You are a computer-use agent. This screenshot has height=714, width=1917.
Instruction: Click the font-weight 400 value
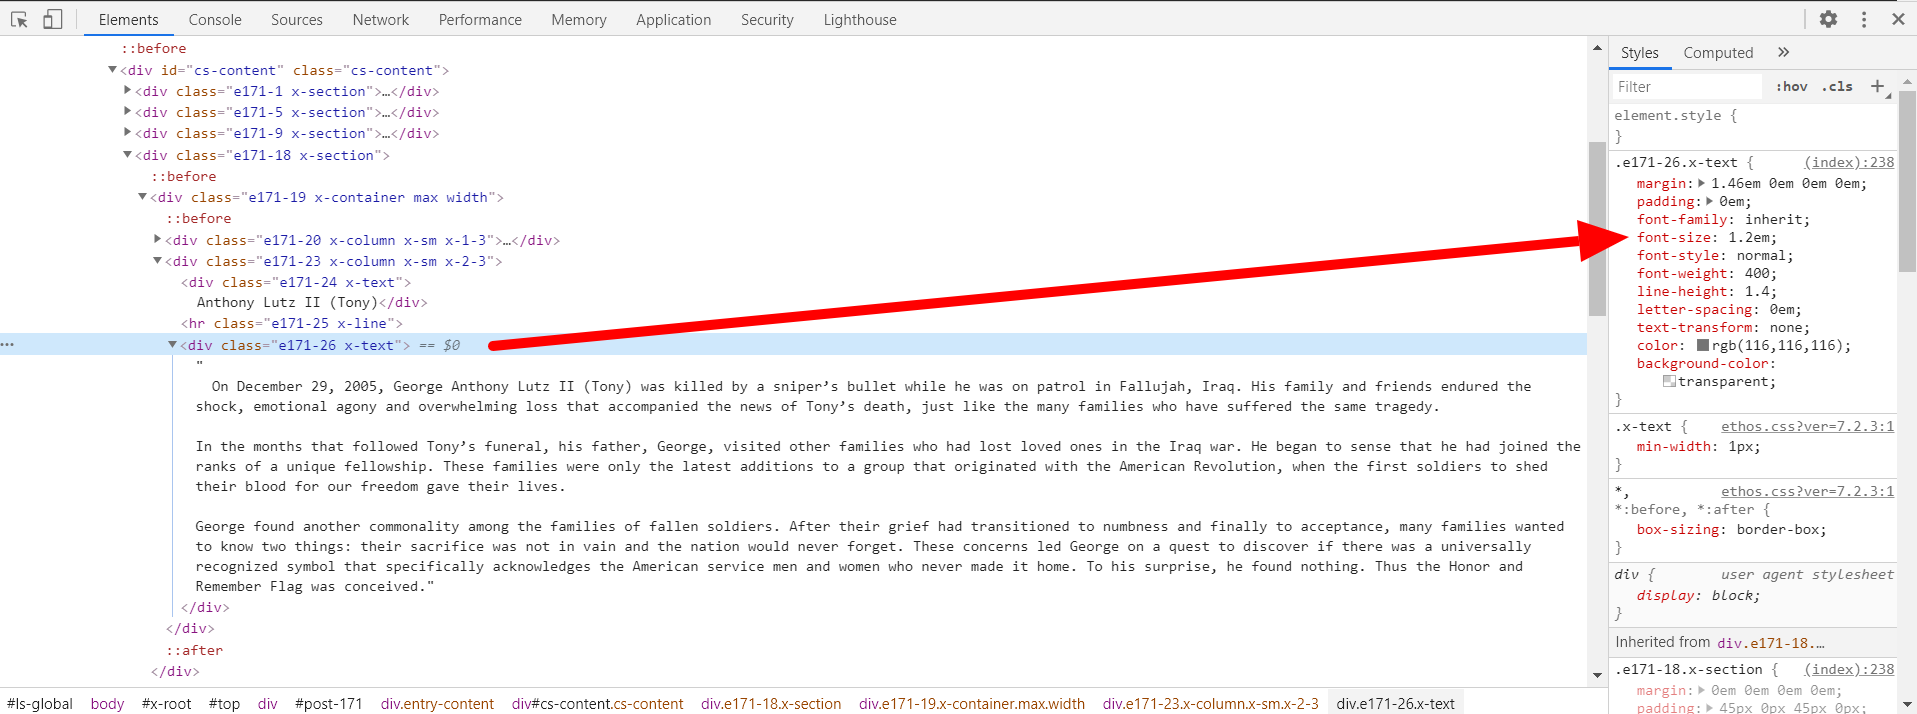[1757, 273]
